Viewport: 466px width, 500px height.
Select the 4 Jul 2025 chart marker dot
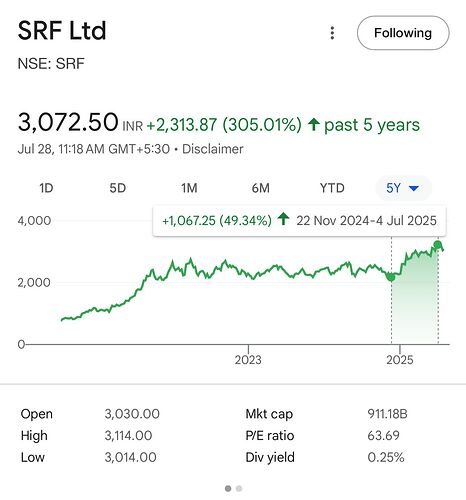click(438, 245)
